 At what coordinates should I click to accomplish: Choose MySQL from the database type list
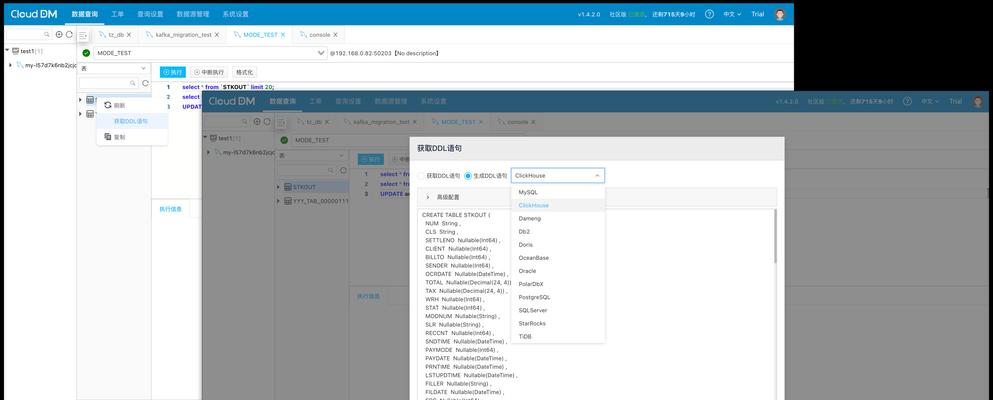pyautogui.click(x=557, y=192)
